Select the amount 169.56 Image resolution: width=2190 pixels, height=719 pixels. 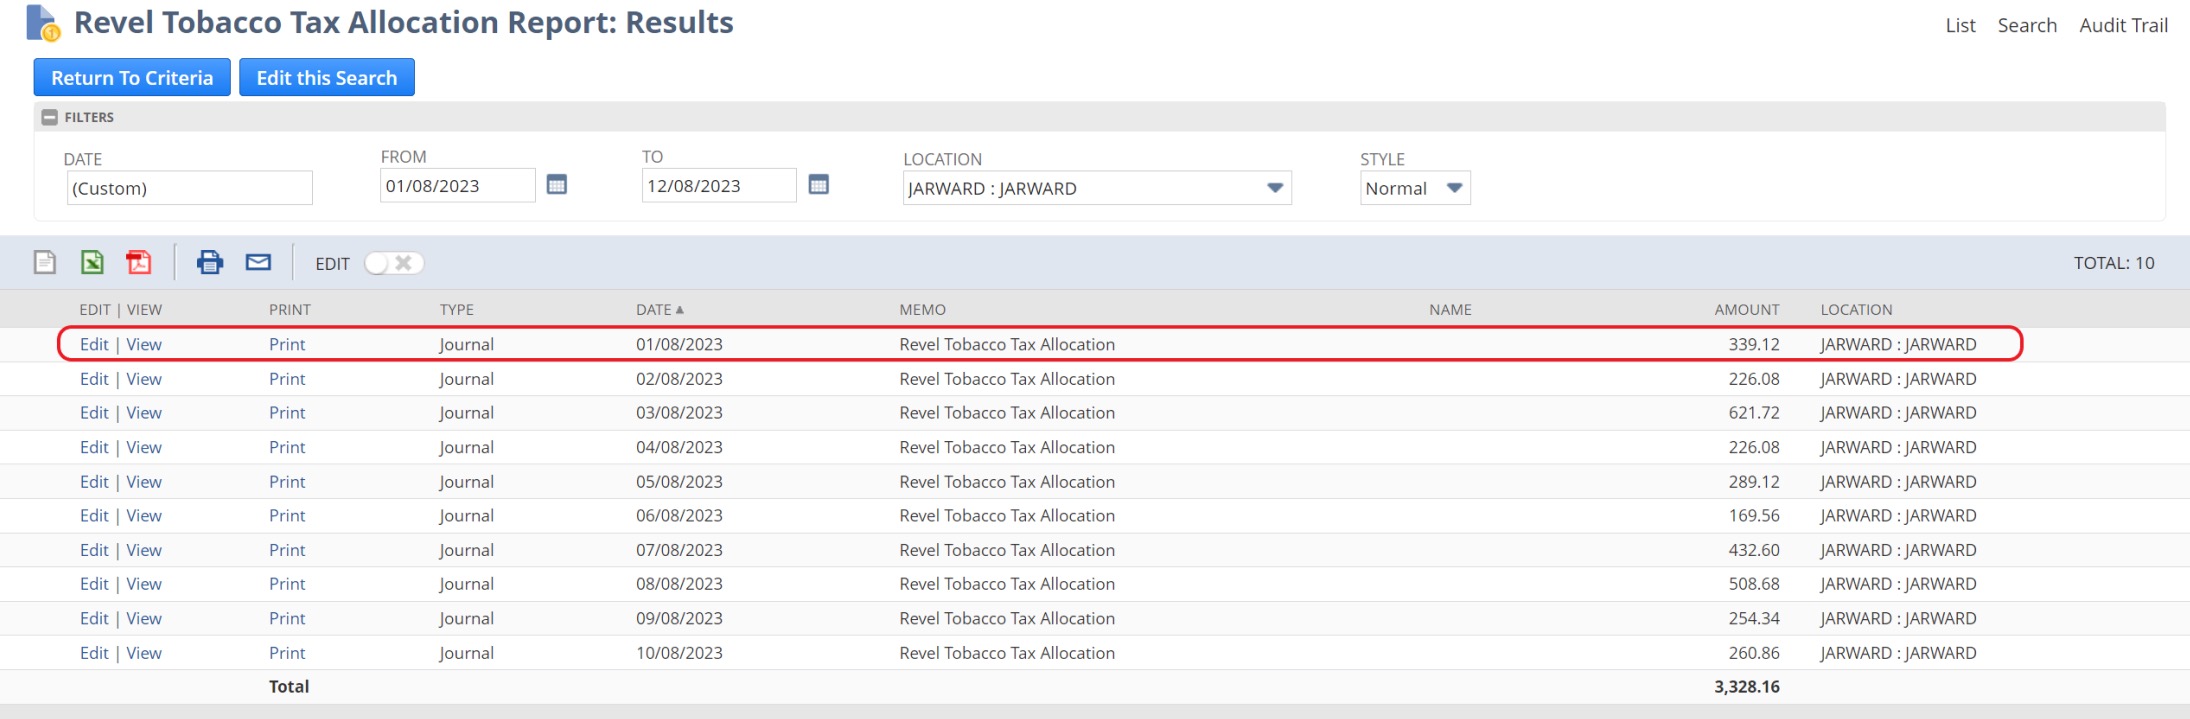point(1754,516)
